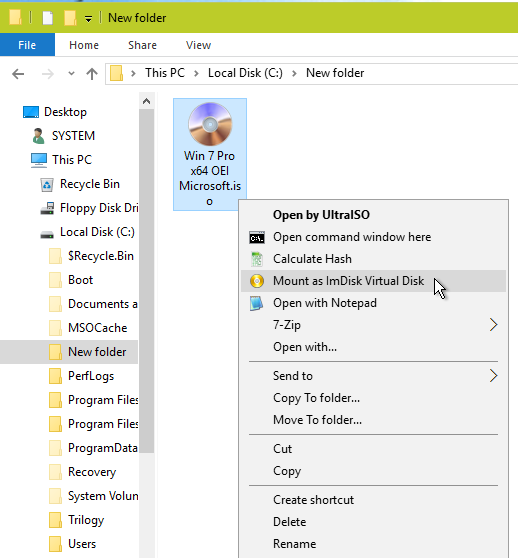Open the File ribbon tab
518x558 pixels.
[27, 45]
